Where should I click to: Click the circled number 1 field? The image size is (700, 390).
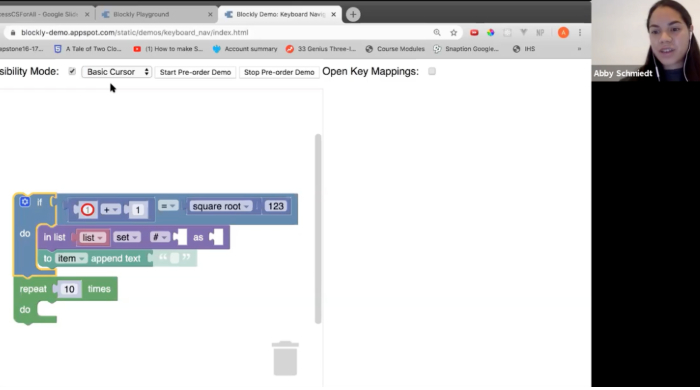point(88,210)
